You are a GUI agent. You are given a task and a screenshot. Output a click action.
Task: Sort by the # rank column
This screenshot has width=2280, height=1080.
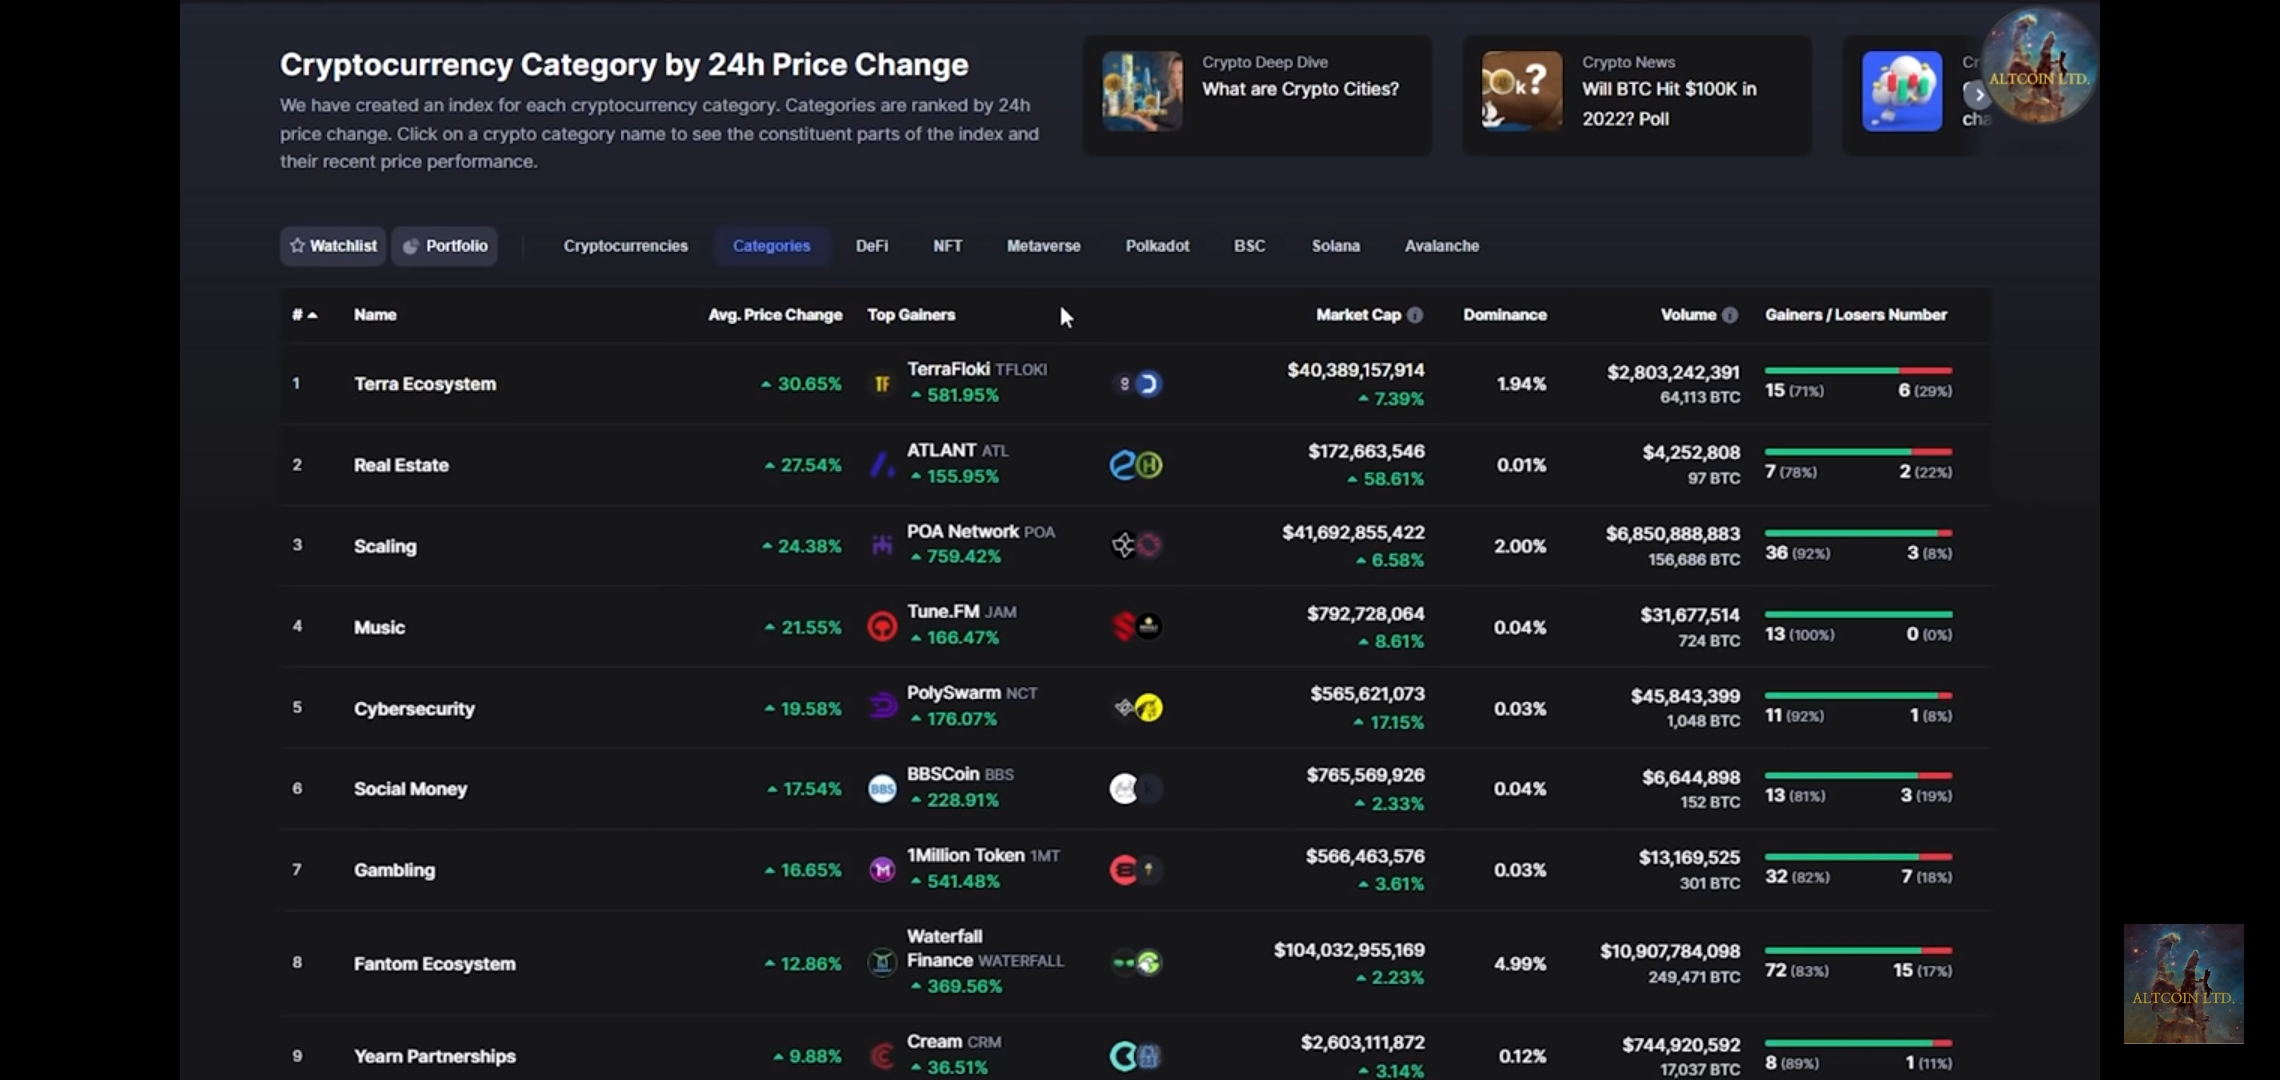pos(304,315)
